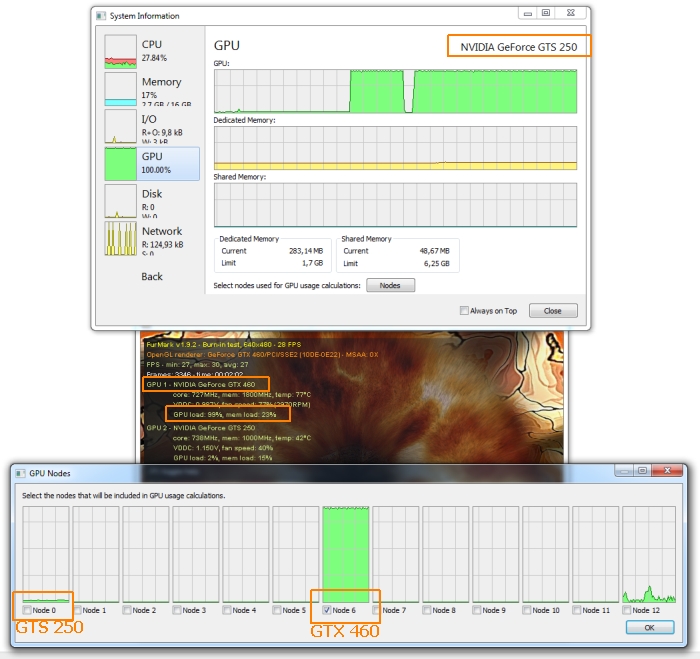The height and width of the screenshot is (659, 700).
Task: Click the shared memory limit 6,25 GB
Action: [x=437, y=263]
